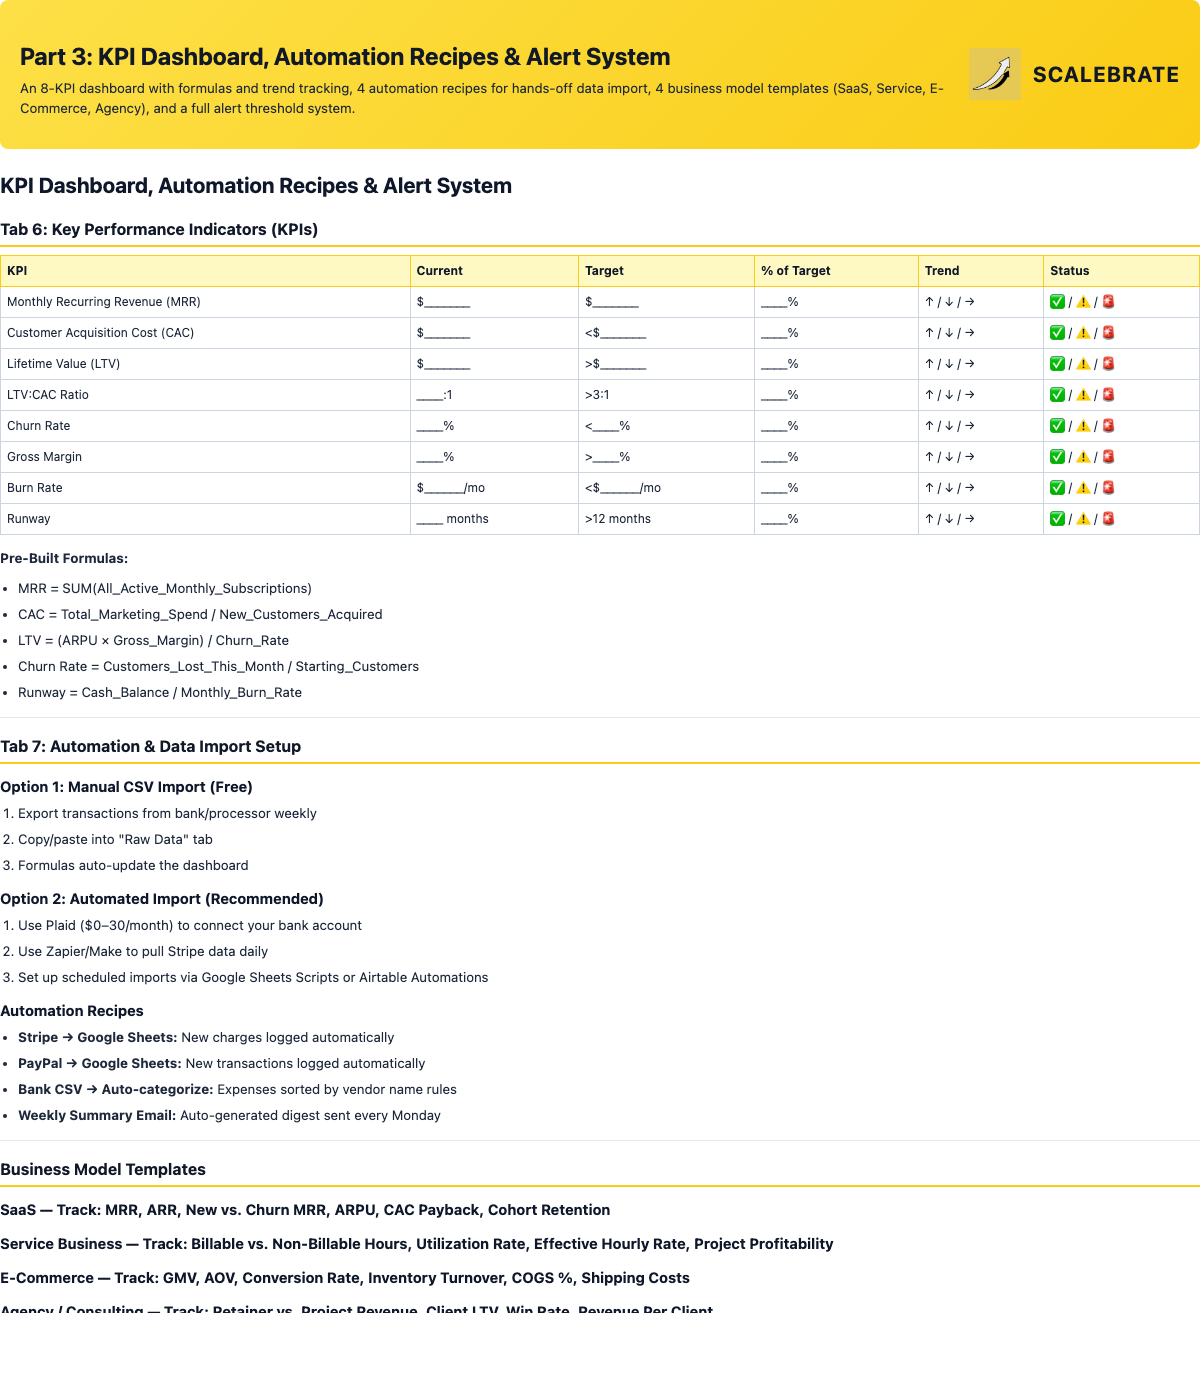Click the Runway = Cash_Balance formula line
Image resolution: width=1200 pixels, height=1400 pixels.
[x=160, y=693]
